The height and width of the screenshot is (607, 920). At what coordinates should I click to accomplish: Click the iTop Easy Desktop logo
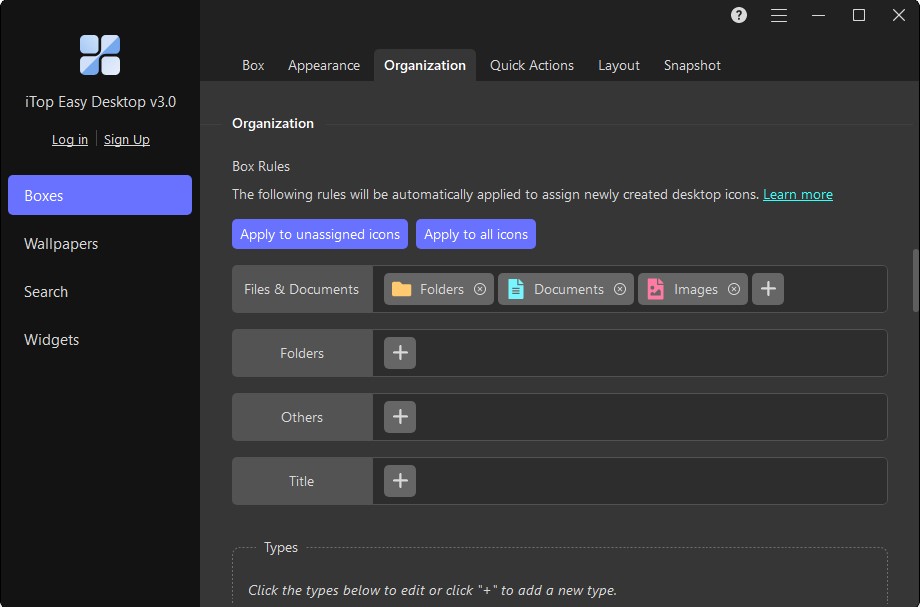[100, 55]
